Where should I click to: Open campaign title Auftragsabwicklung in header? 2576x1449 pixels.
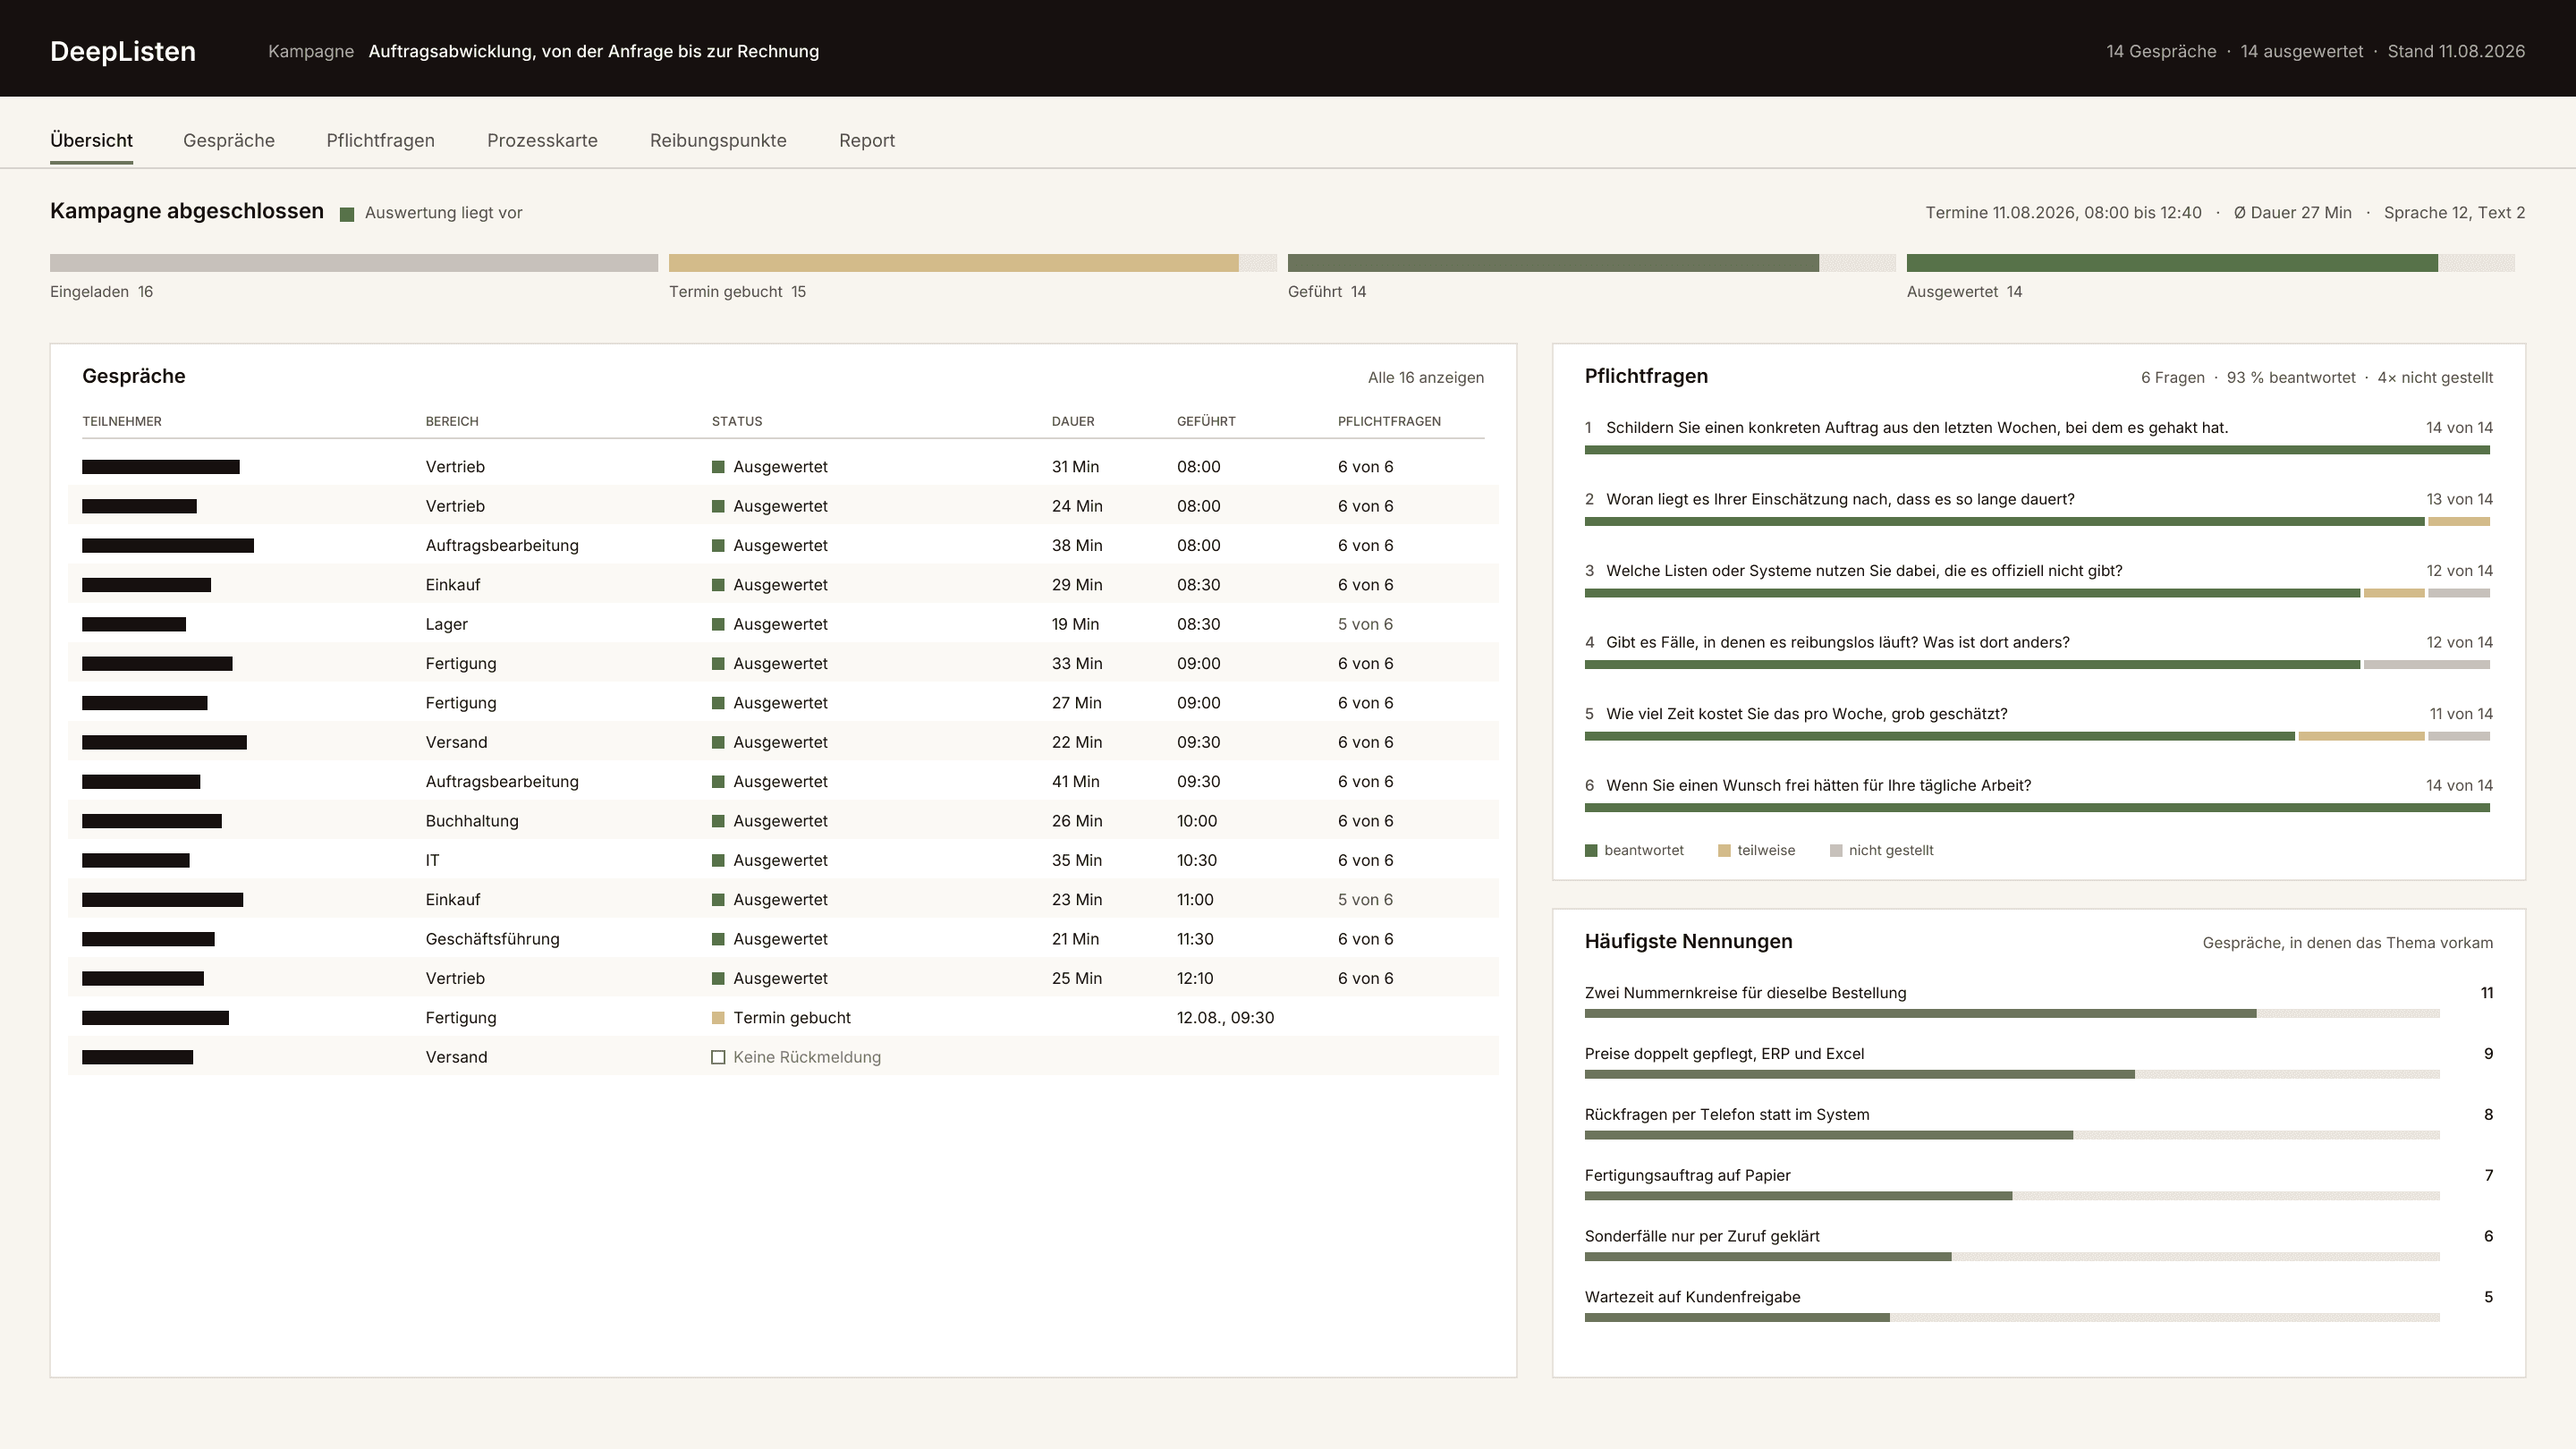pos(593,51)
